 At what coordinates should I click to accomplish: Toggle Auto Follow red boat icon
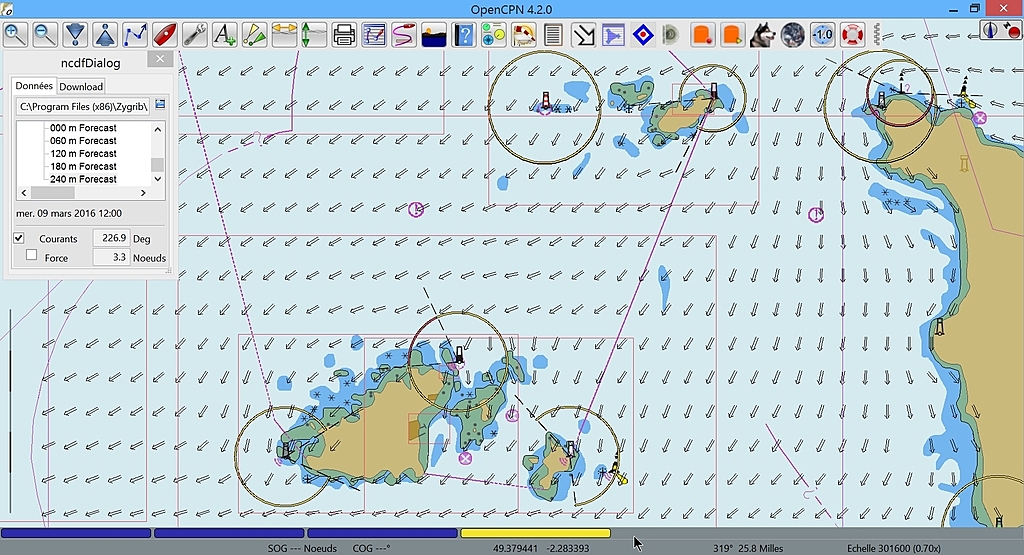point(165,34)
